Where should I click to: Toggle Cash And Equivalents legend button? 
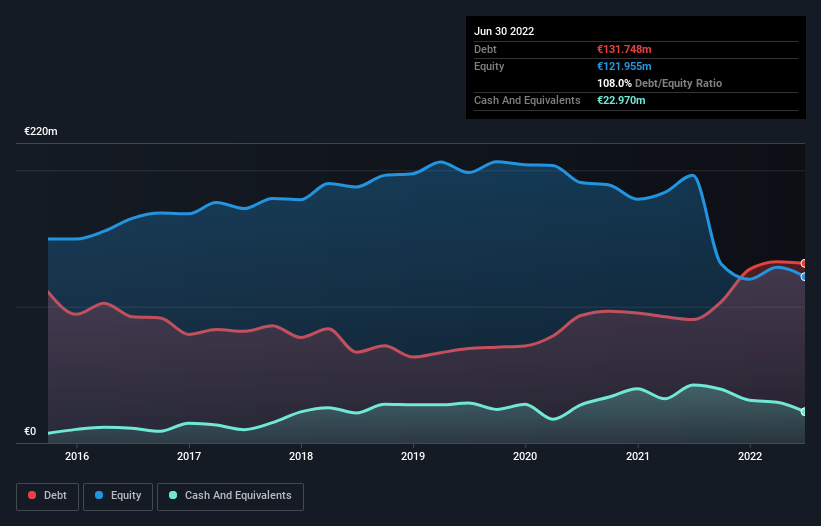click(230, 496)
